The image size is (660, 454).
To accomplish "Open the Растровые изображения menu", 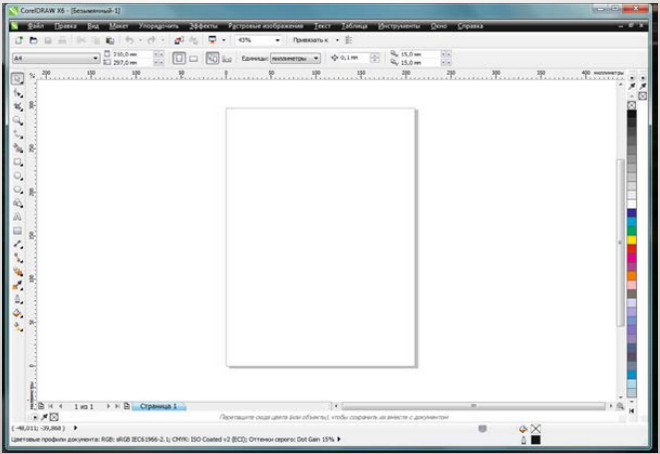I will (266, 26).
